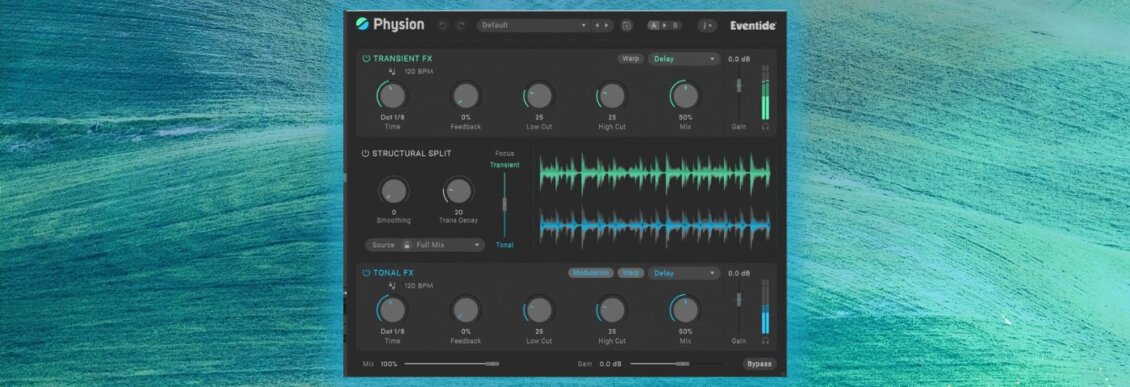The image size is (1130, 387).
Task: Open Transient FX Delay effect dropdown
Action: tap(683, 58)
